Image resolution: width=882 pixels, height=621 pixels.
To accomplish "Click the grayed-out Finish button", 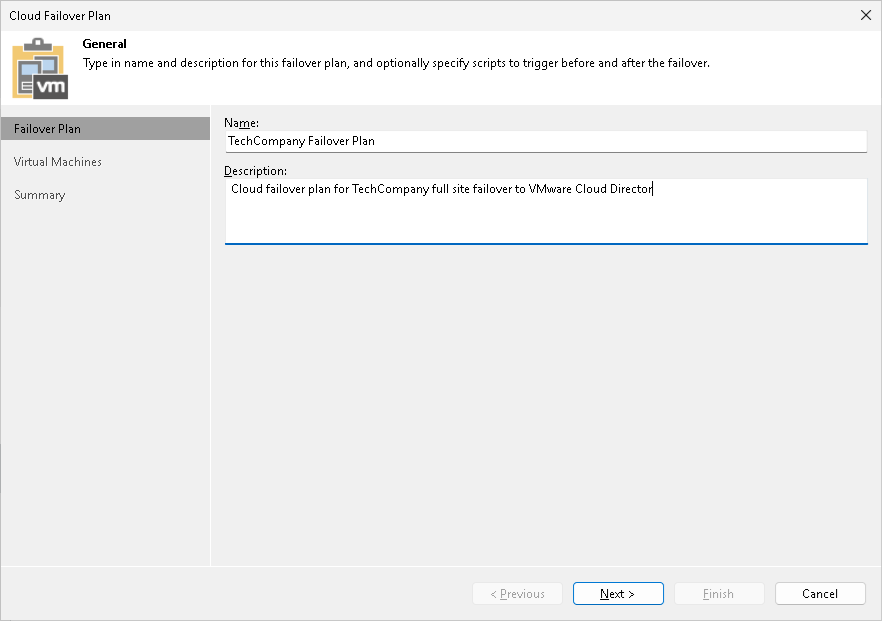I will pyautogui.click(x=719, y=593).
